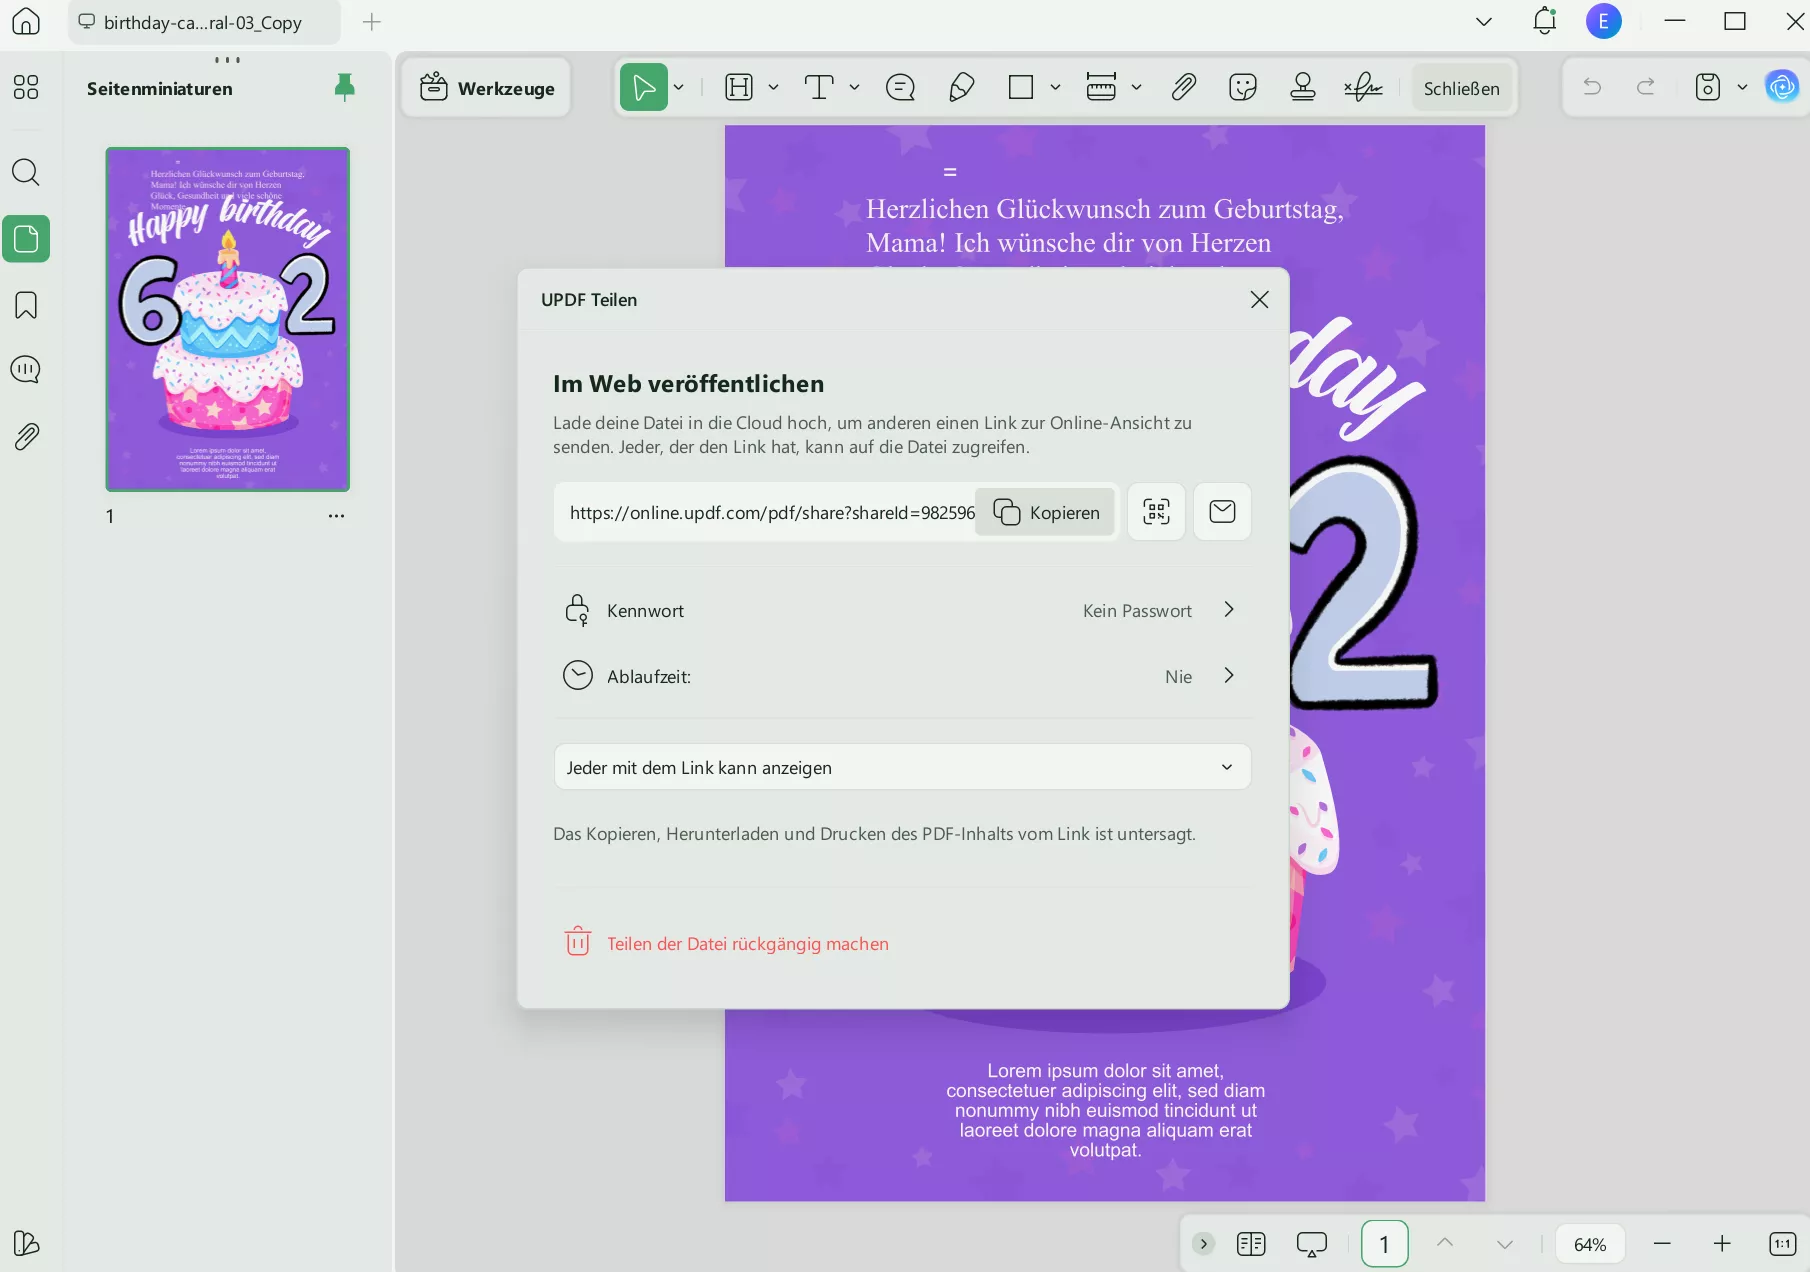Image resolution: width=1810 pixels, height=1272 pixels.
Task: Select the rectangle shape tool
Action: pyautogui.click(x=1021, y=88)
